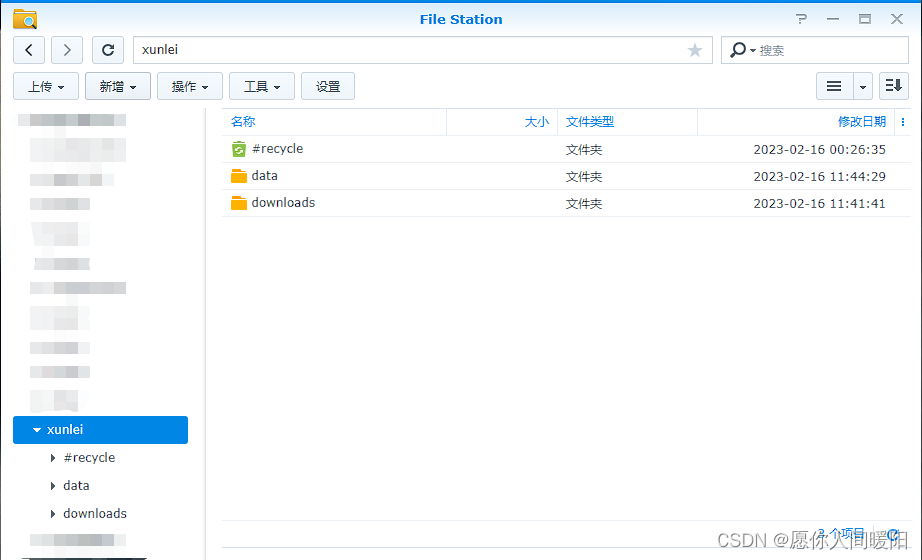Refresh the current folder listing
This screenshot has width=922, height=560.
tap(108, 50)
